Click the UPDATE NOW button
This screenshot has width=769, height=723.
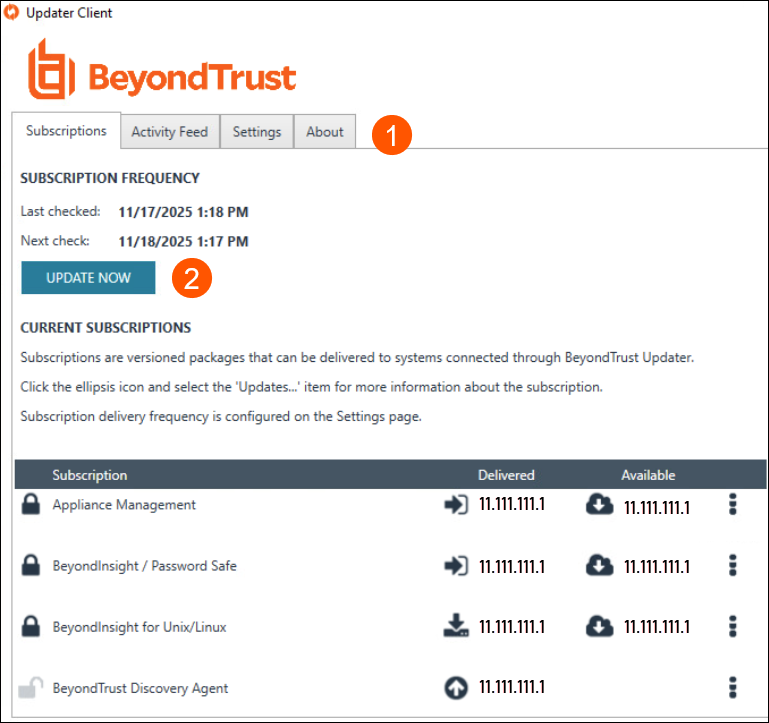(x=88, y=278)
